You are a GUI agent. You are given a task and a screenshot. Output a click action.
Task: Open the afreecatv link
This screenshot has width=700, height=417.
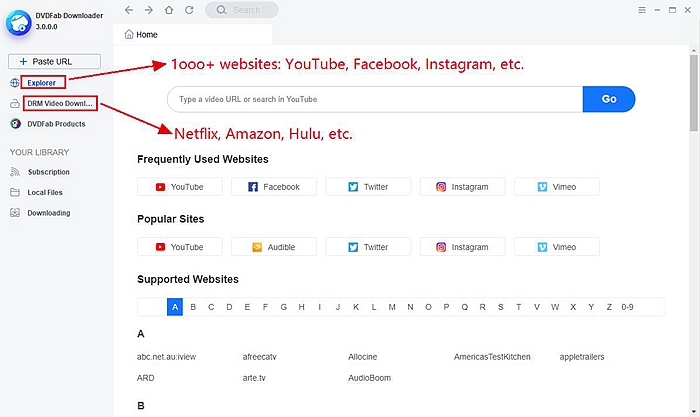point(259,357)
